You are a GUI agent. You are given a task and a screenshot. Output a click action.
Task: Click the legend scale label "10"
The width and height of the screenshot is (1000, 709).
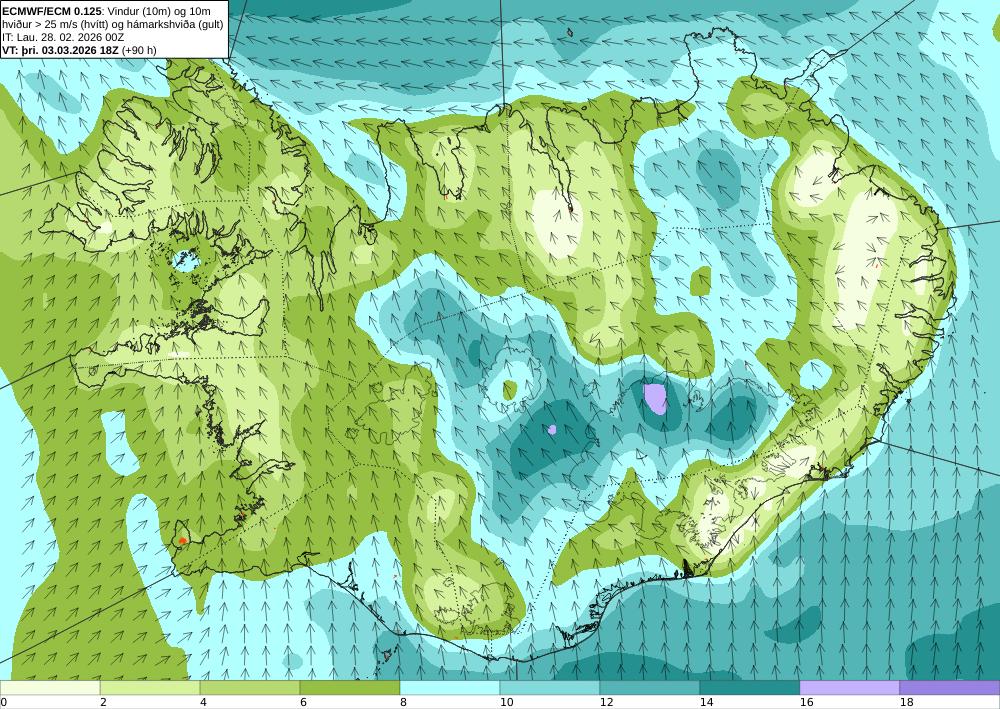[506, 702]
